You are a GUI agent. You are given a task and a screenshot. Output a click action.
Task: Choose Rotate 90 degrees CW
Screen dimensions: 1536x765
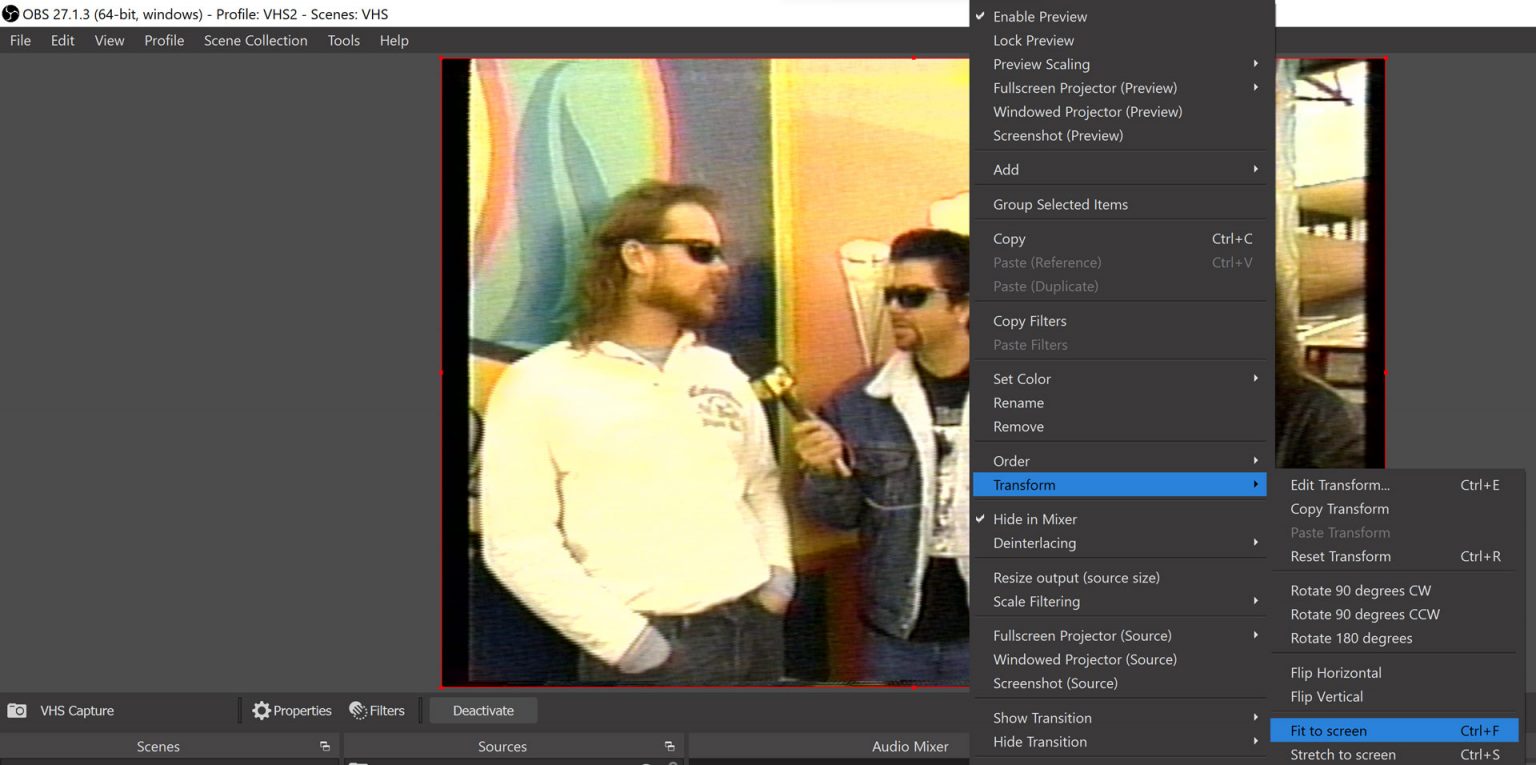pyautogui.click(x=1360, y=590)
